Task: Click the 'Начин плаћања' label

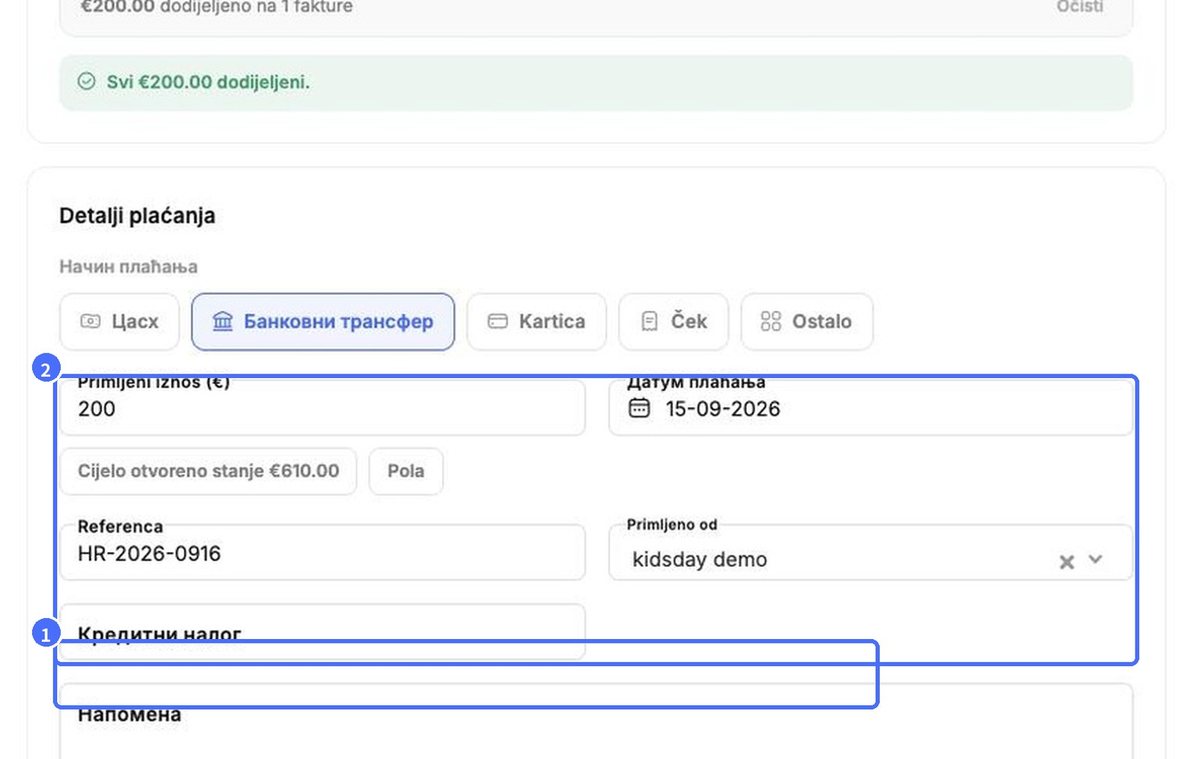Action: pyautogui.click(x=129, y=267)
